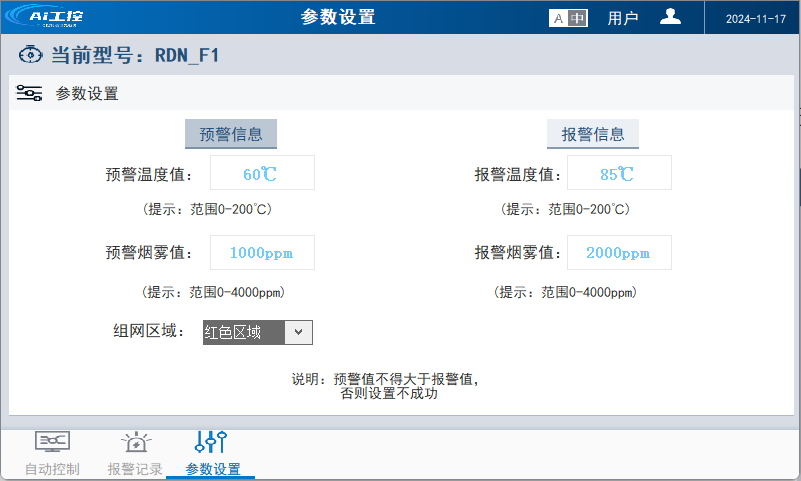This screenshot has width=801, height=481.
Task: Click the 0-4000ppm hint under 预警烟雾值
Action: 213,292
